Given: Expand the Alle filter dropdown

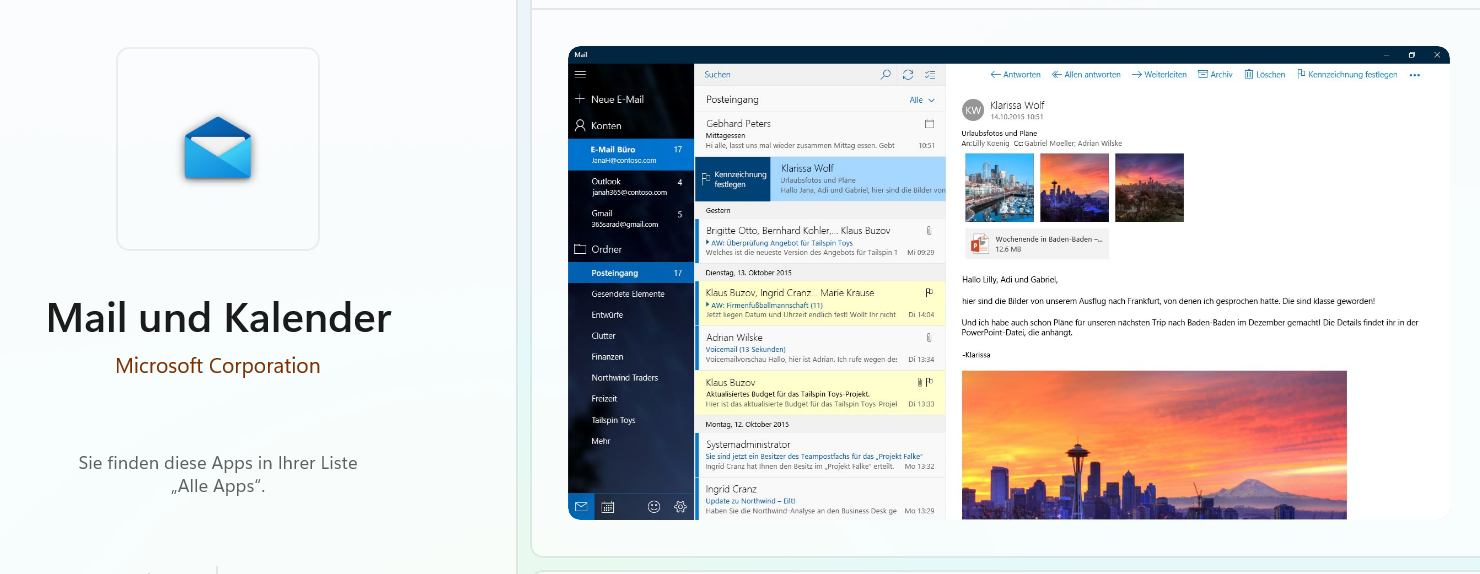Looking at the screenshot, I should coord(922,100).
